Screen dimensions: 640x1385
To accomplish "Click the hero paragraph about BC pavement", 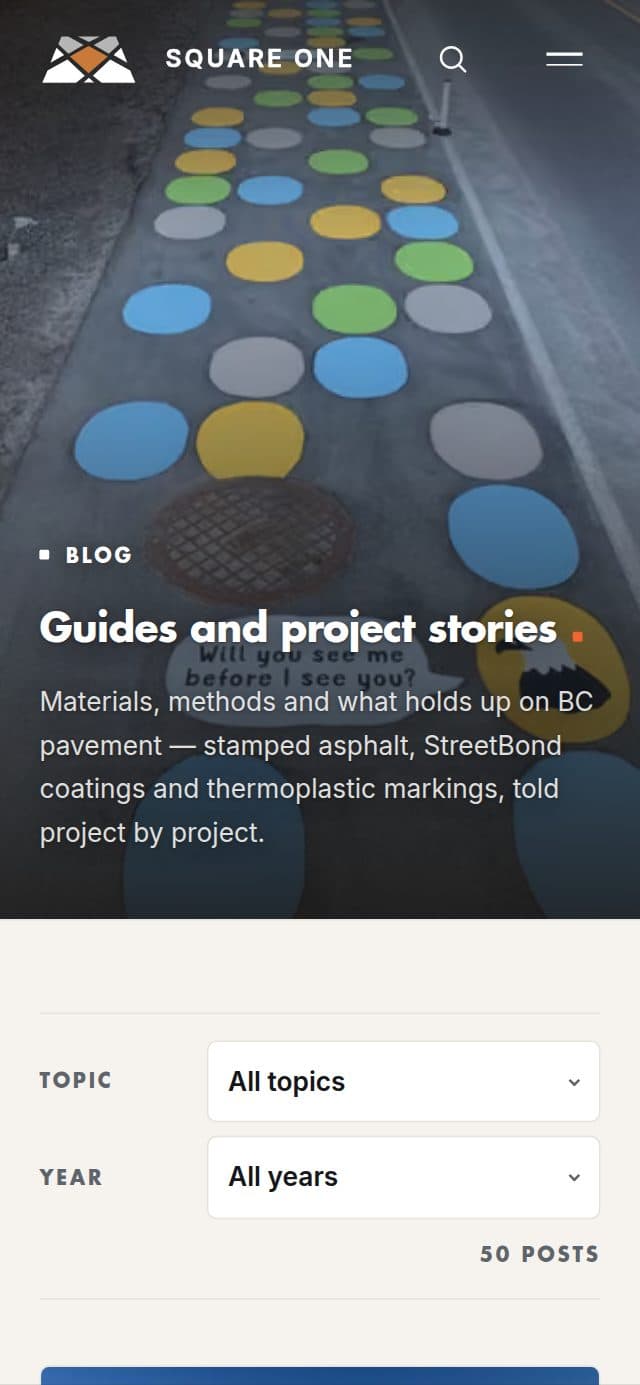I will click(x=316, y=767).
